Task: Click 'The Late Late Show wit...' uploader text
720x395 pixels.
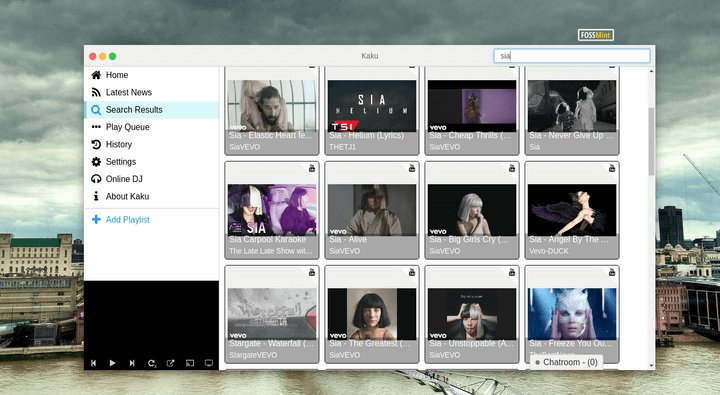Action: pyautogui.click(x=270, y=251)
